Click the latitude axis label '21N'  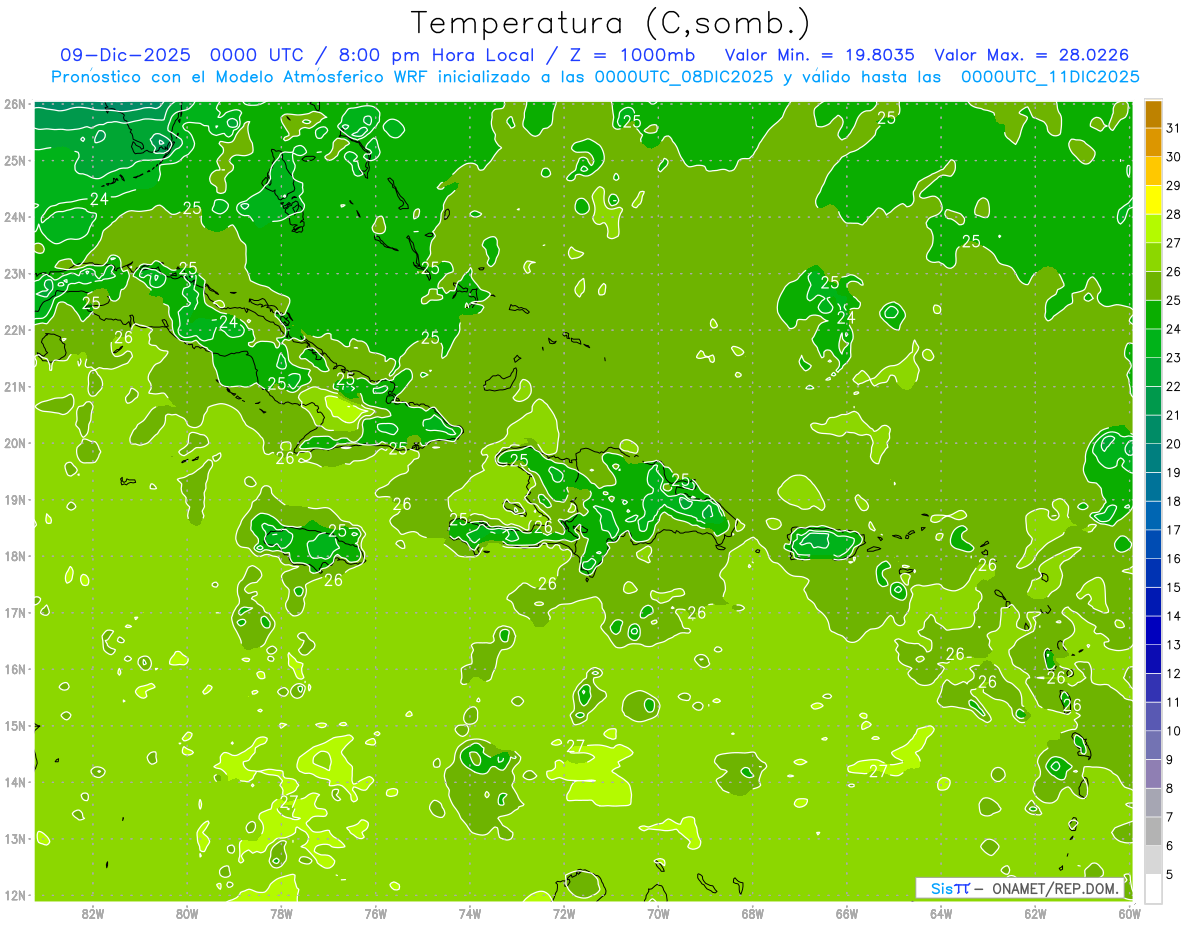click(15, 387)
